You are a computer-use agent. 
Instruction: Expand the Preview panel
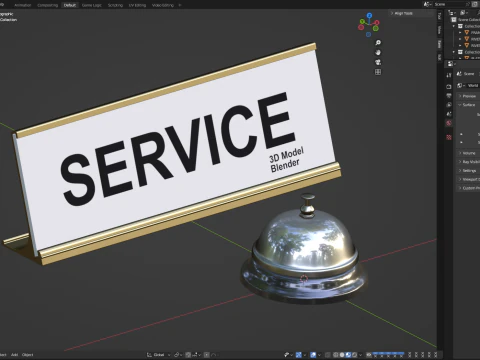point(468,96)
